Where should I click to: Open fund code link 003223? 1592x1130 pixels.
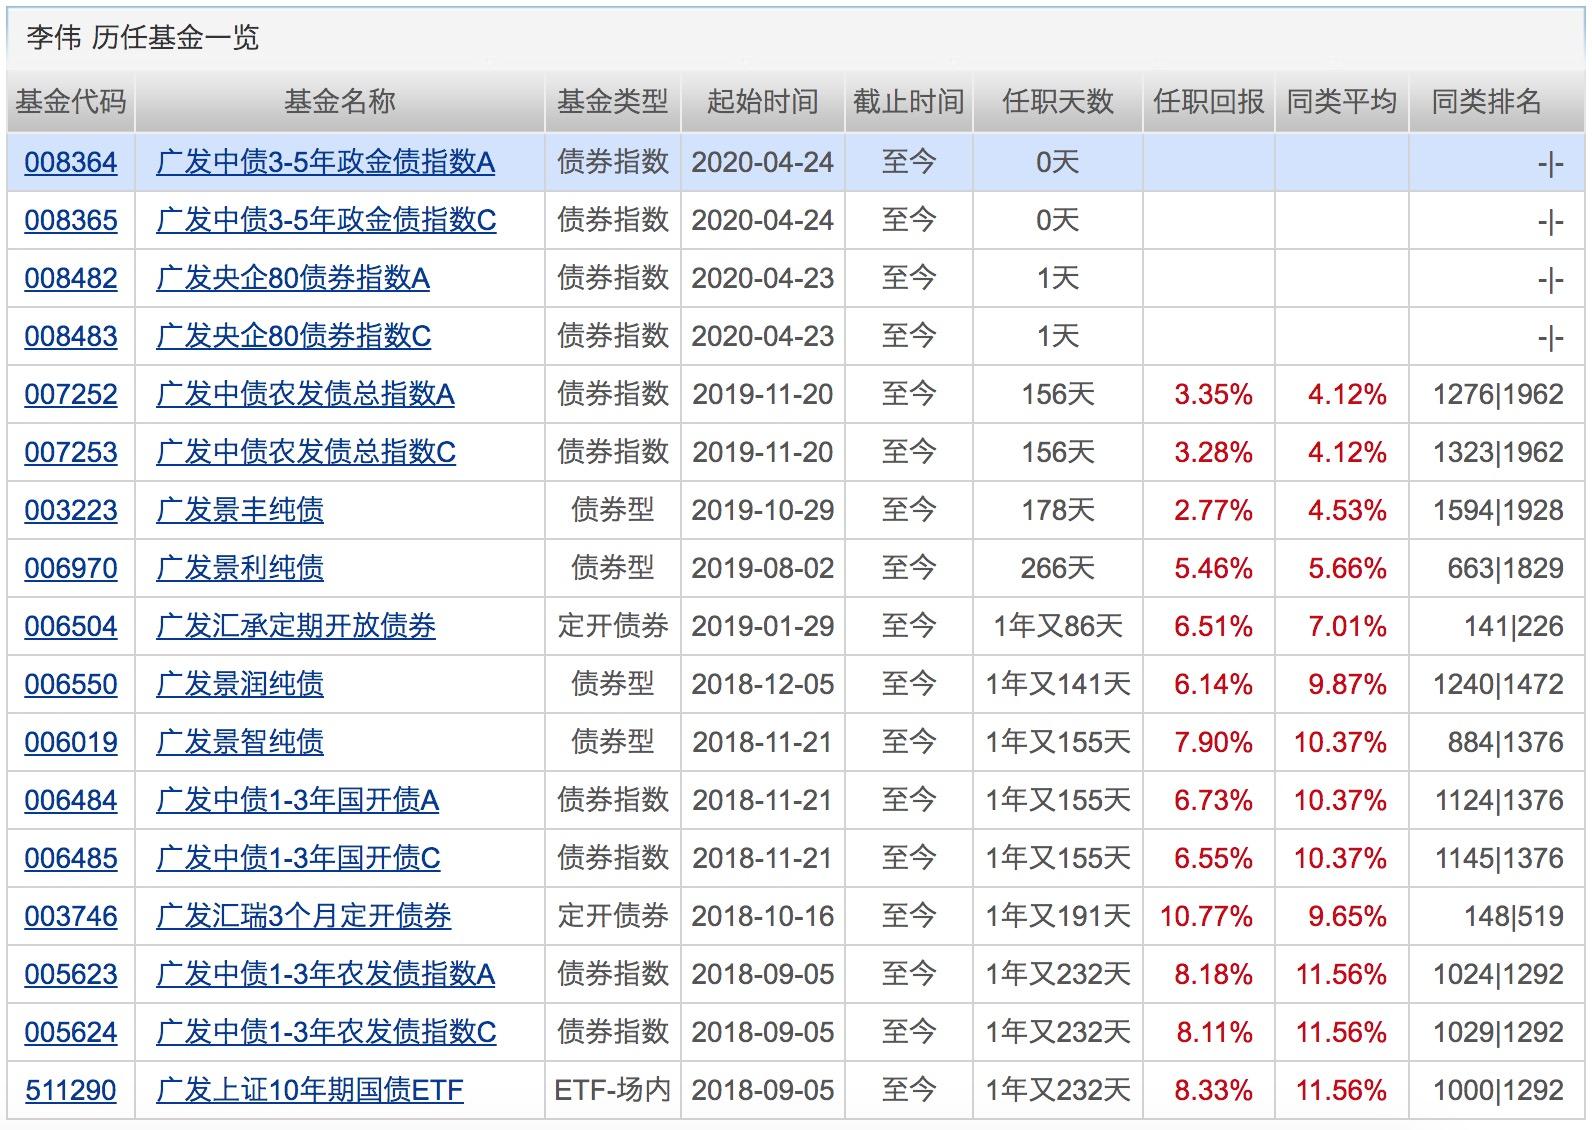pos(71,510)
